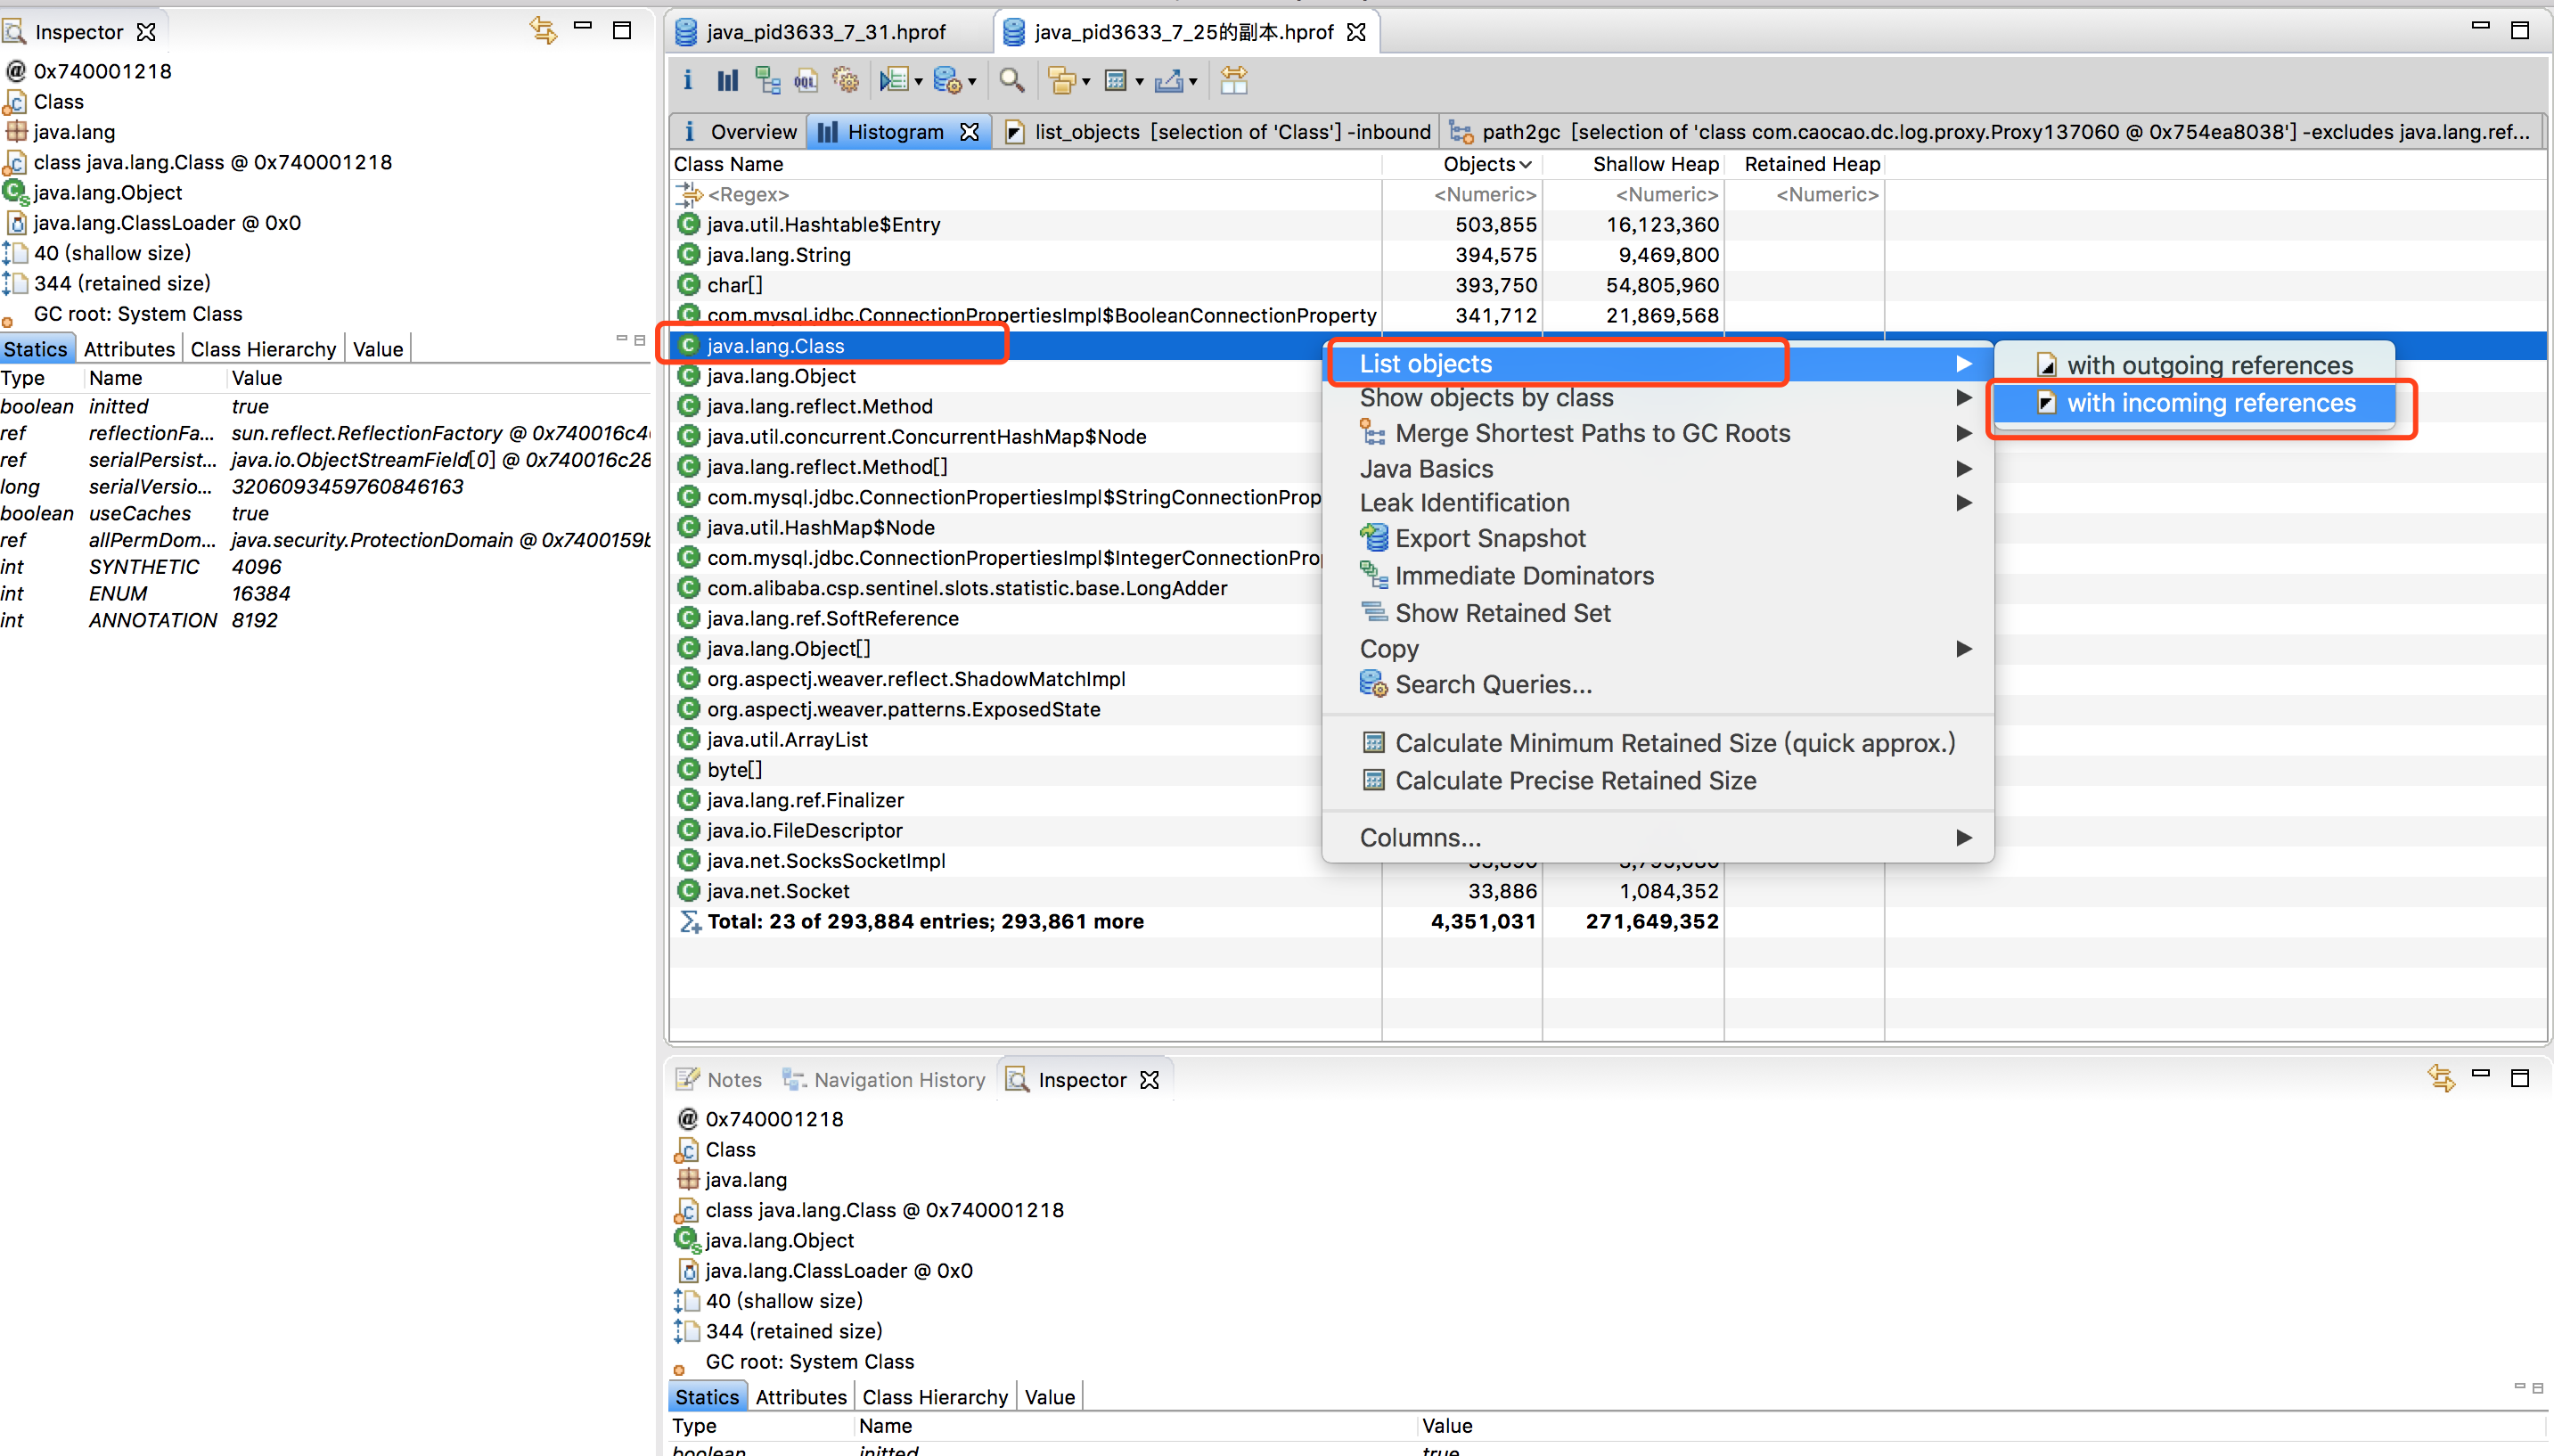Viewport: 2554px width, 1456px height.
Task: Select 'Show Retained Set' menu entry
Action: pyautogui.click(x=1657, y=613)
